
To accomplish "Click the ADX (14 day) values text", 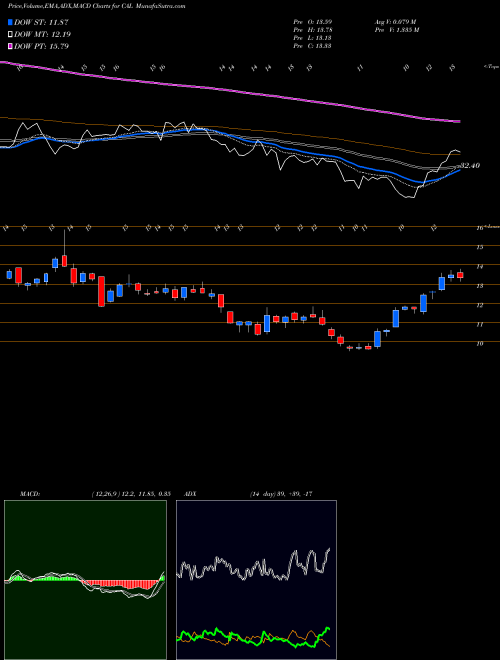I will 281,494.
